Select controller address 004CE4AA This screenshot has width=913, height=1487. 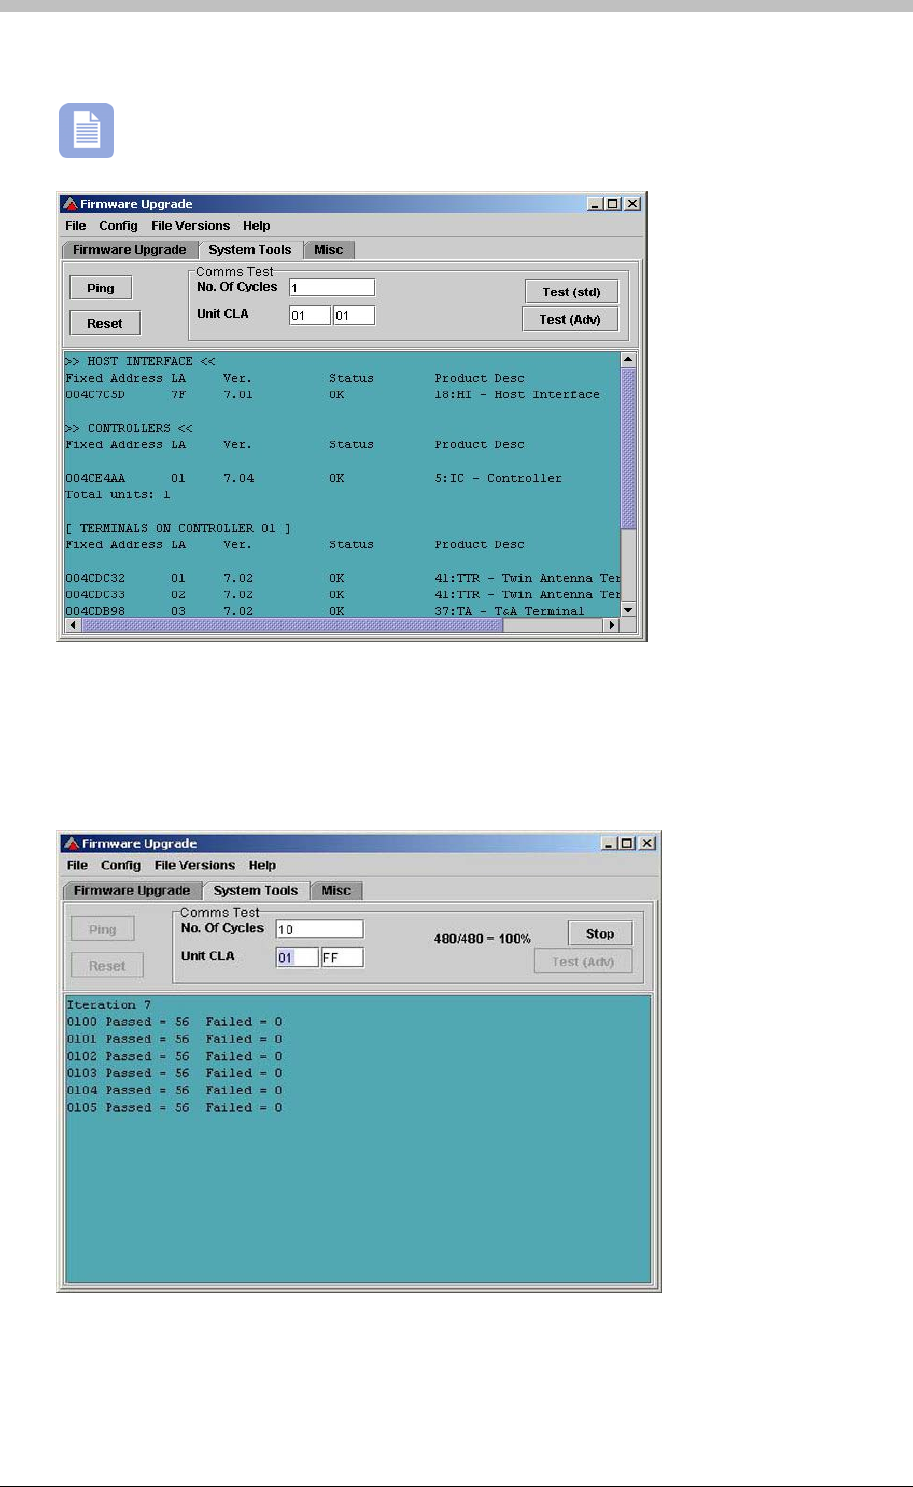[95, 478]
